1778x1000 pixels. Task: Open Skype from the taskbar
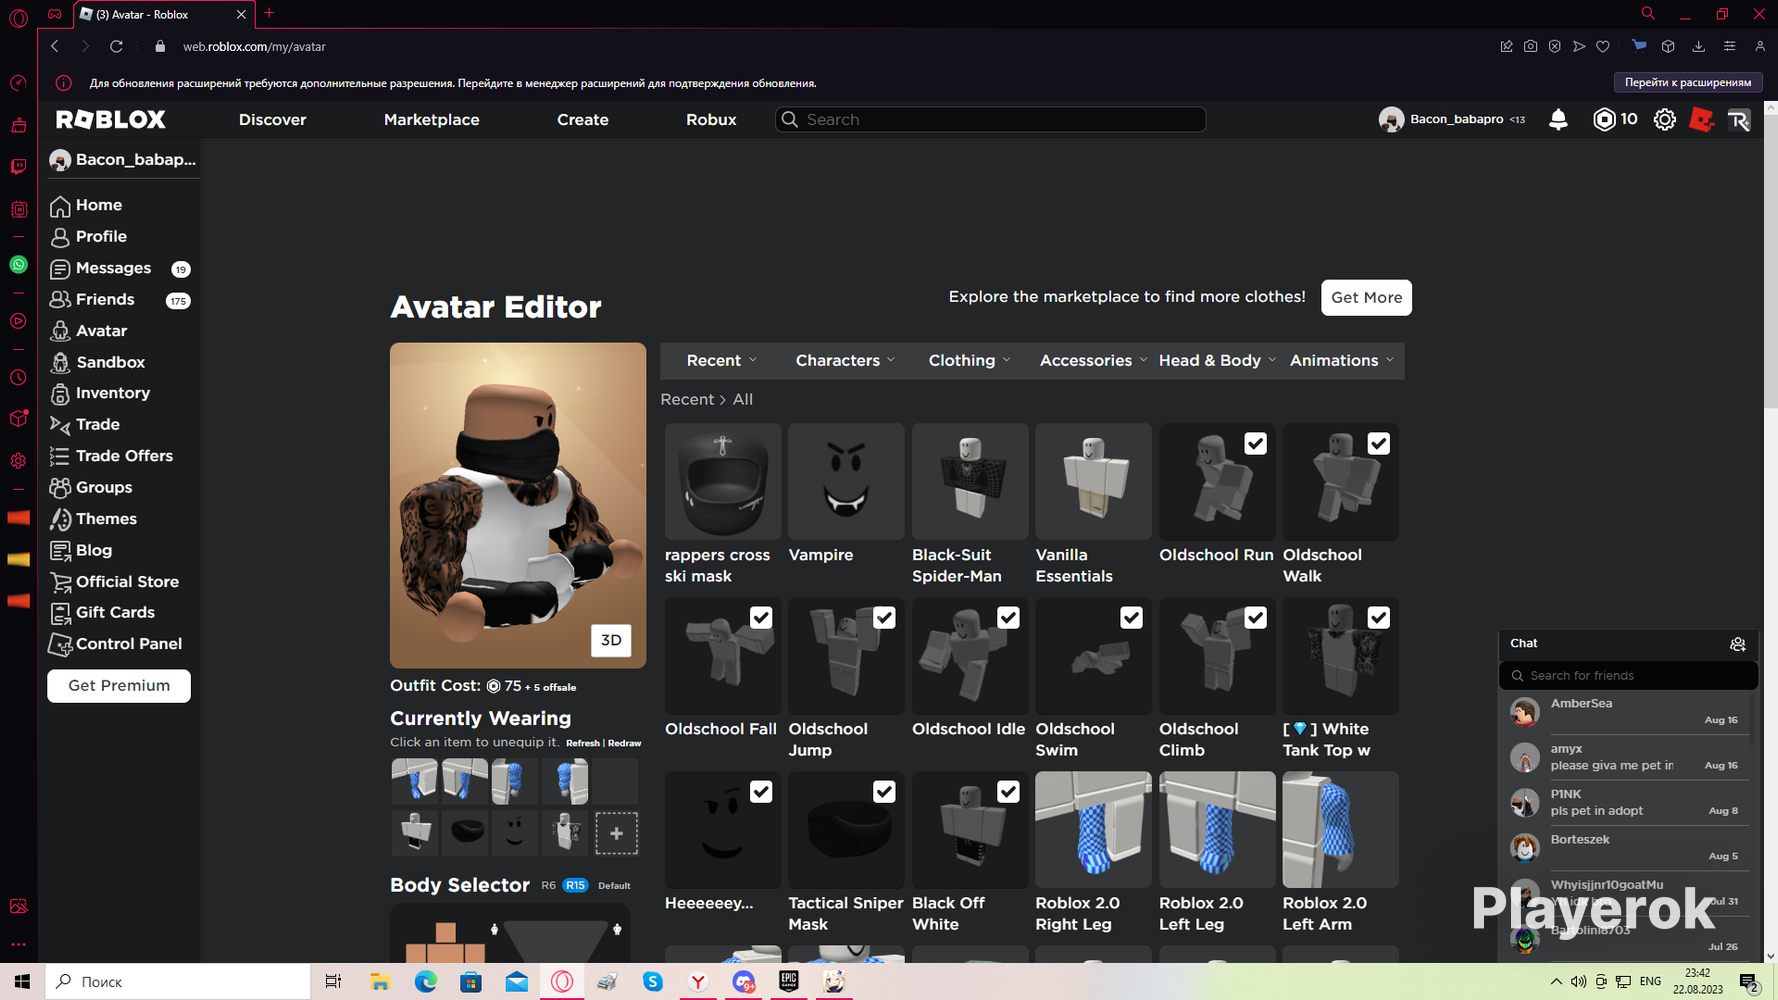[x=653, y=982]
